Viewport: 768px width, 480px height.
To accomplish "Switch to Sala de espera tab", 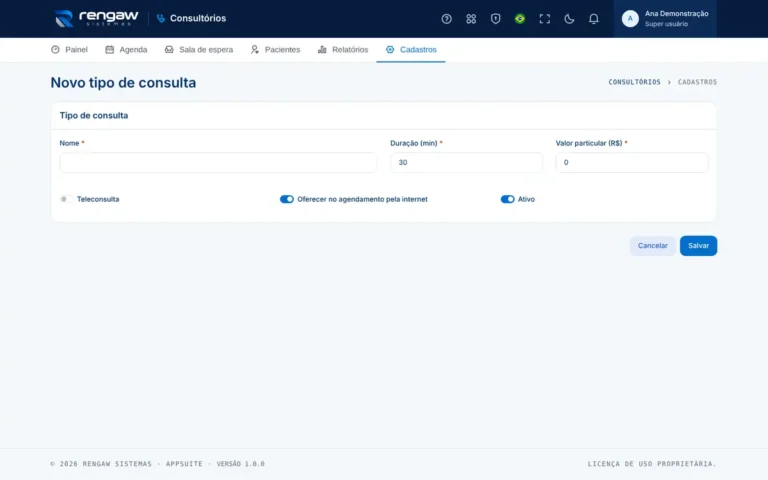I will point(199,49).
